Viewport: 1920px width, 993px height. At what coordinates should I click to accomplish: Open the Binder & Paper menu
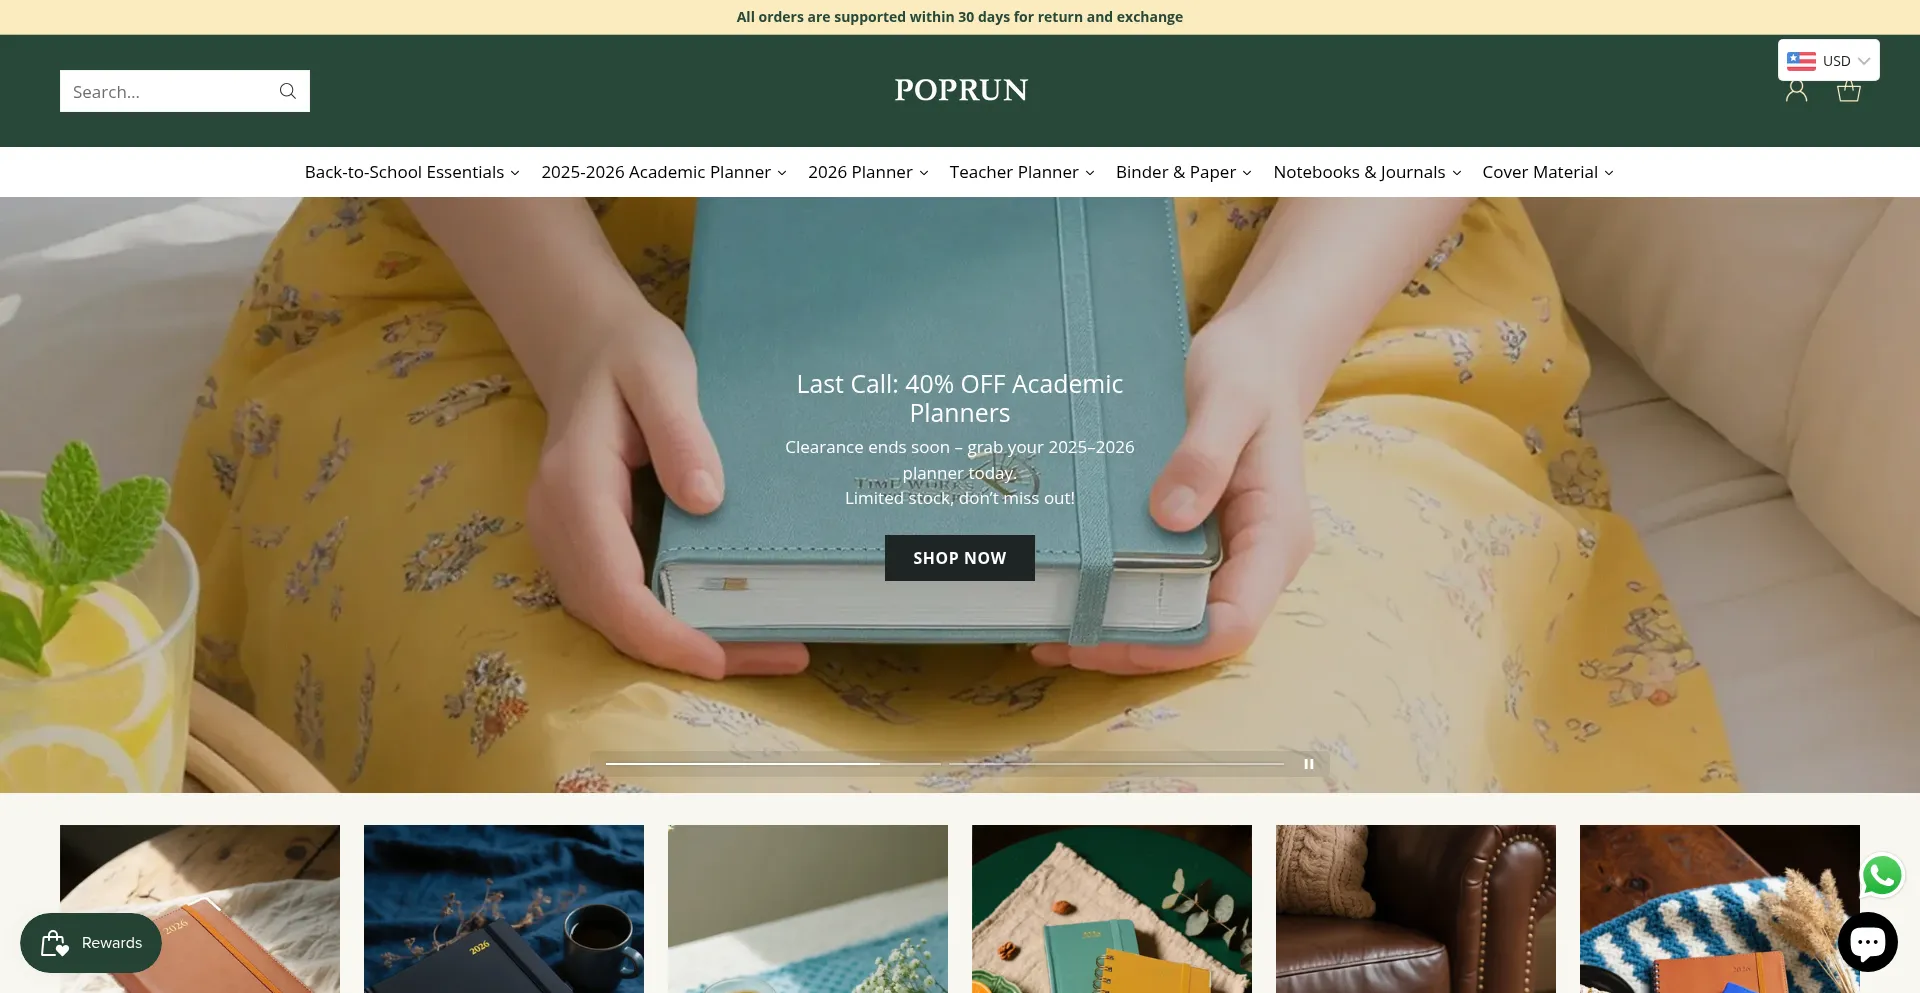point(1184,172)
